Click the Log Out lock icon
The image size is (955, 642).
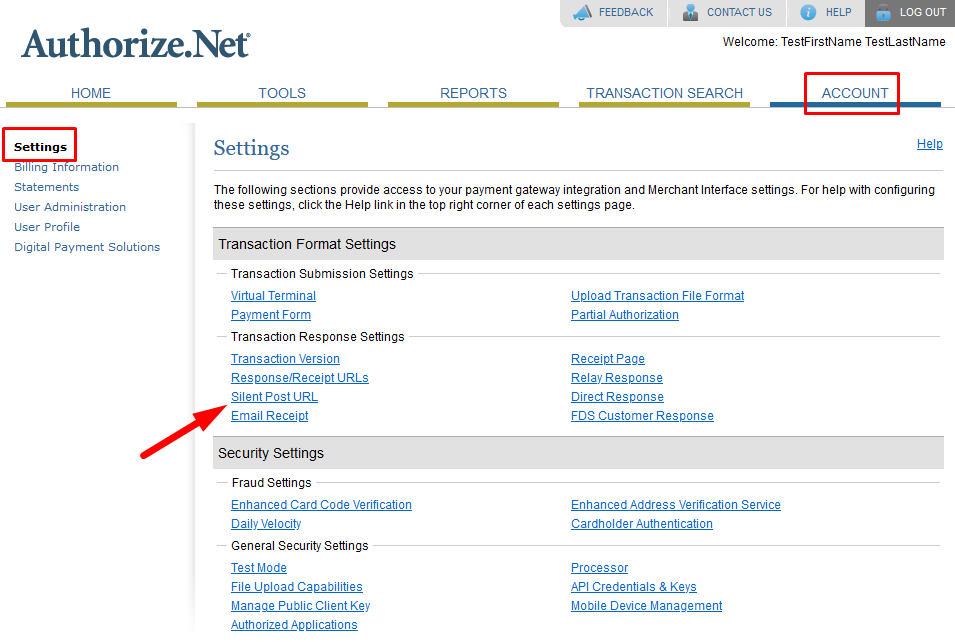tap(882, 13)
